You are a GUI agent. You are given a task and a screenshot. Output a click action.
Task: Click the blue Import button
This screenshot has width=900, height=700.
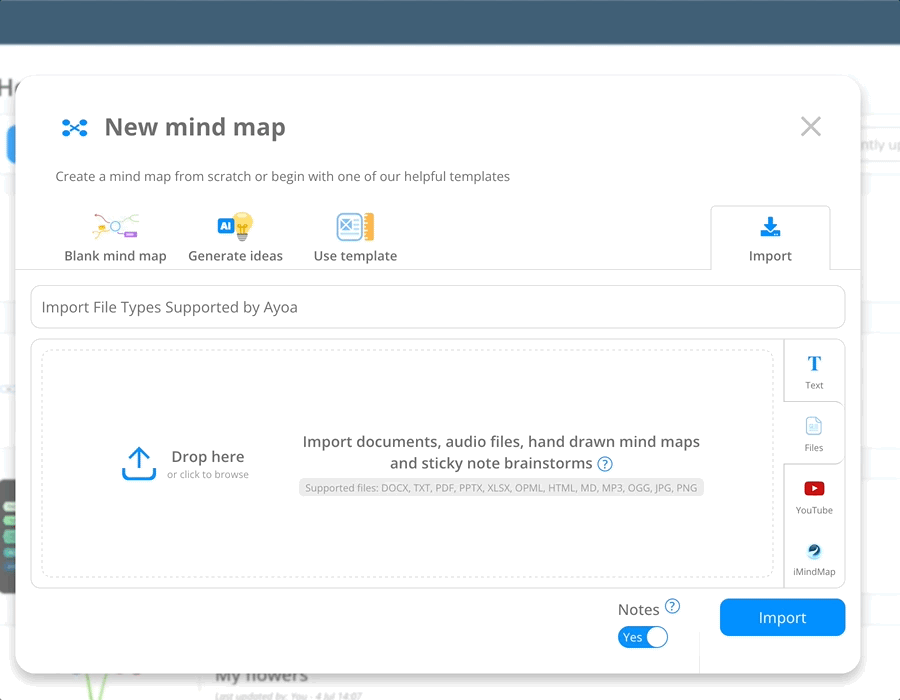(782, 617)
